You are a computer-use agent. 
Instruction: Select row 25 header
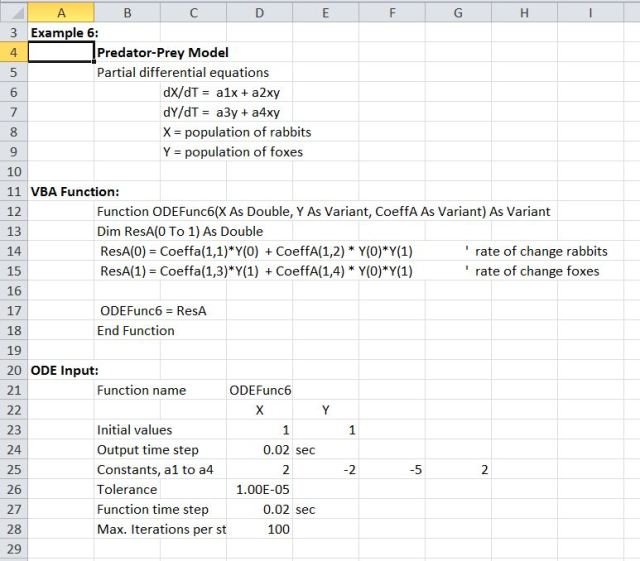[x=13, y=470]
